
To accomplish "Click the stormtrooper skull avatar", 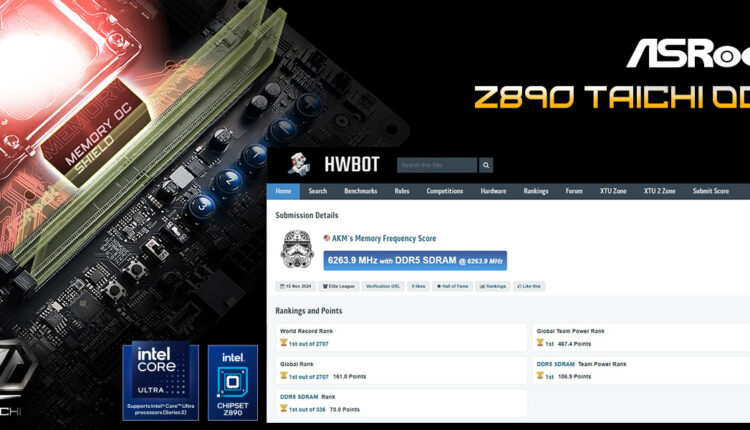I will (297, 250).
